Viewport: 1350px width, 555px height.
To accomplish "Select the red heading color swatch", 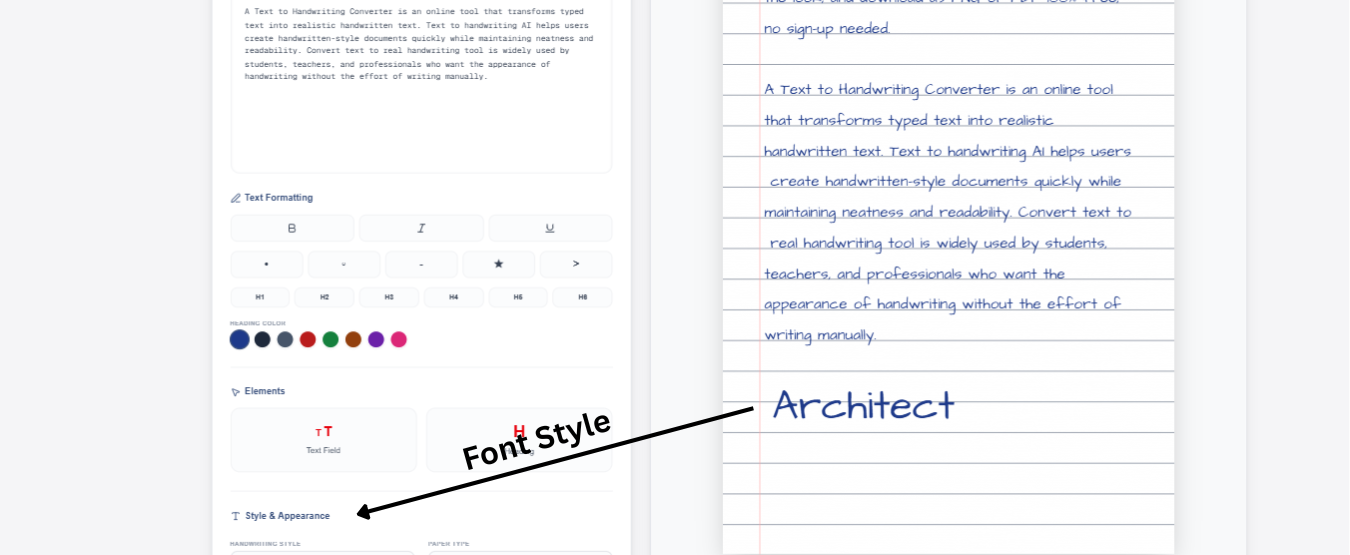I will click(x=308, y=339).
